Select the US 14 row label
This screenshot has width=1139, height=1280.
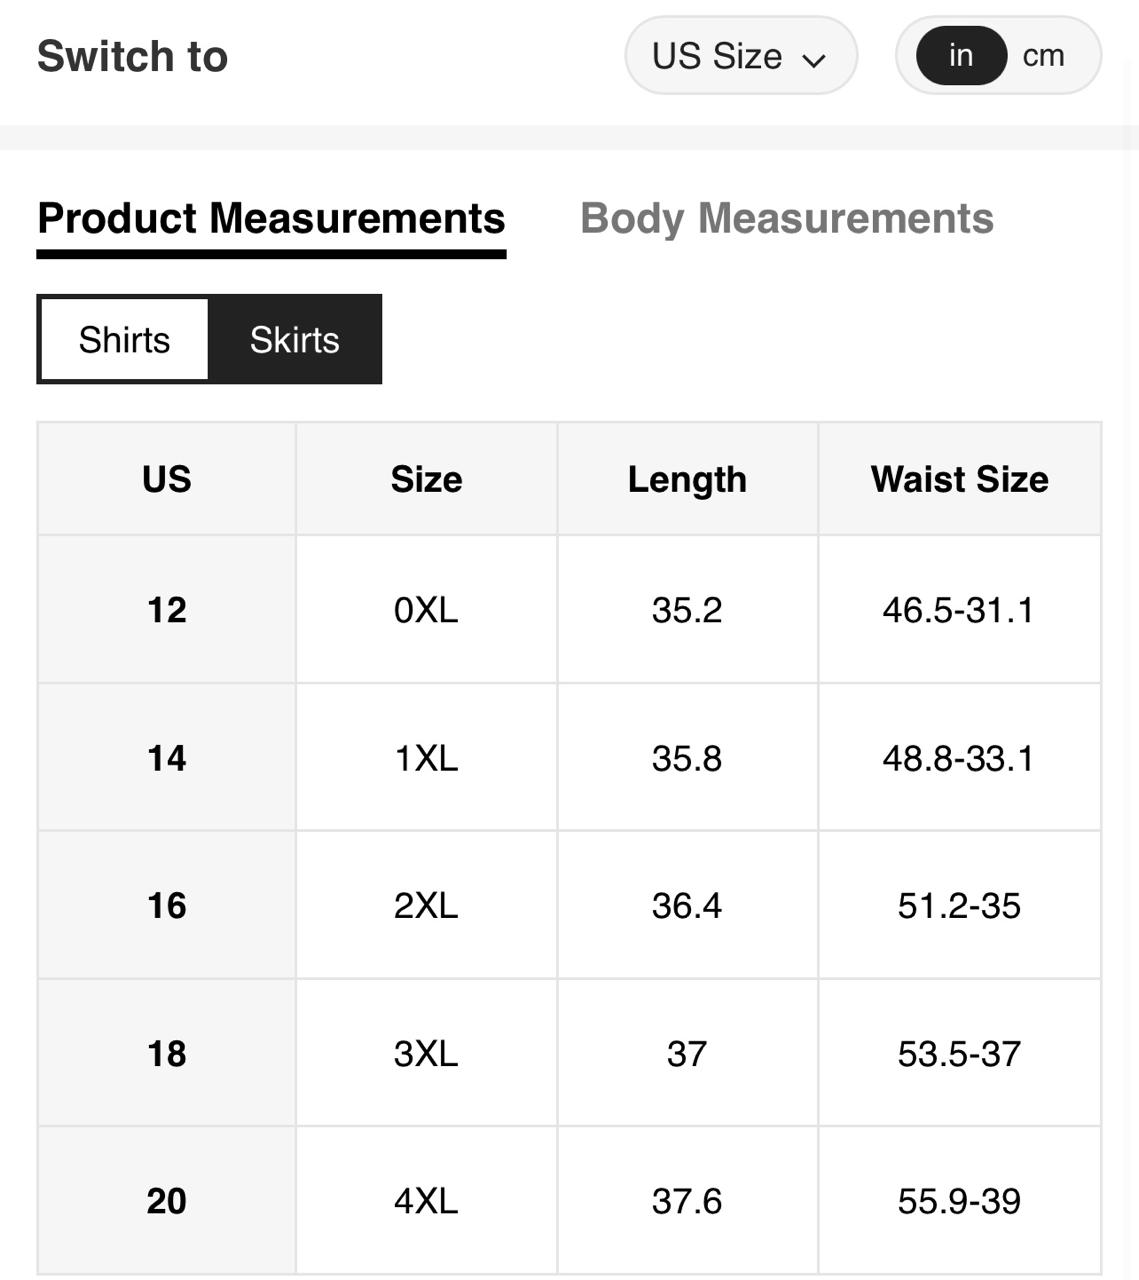tap(167, 758)
